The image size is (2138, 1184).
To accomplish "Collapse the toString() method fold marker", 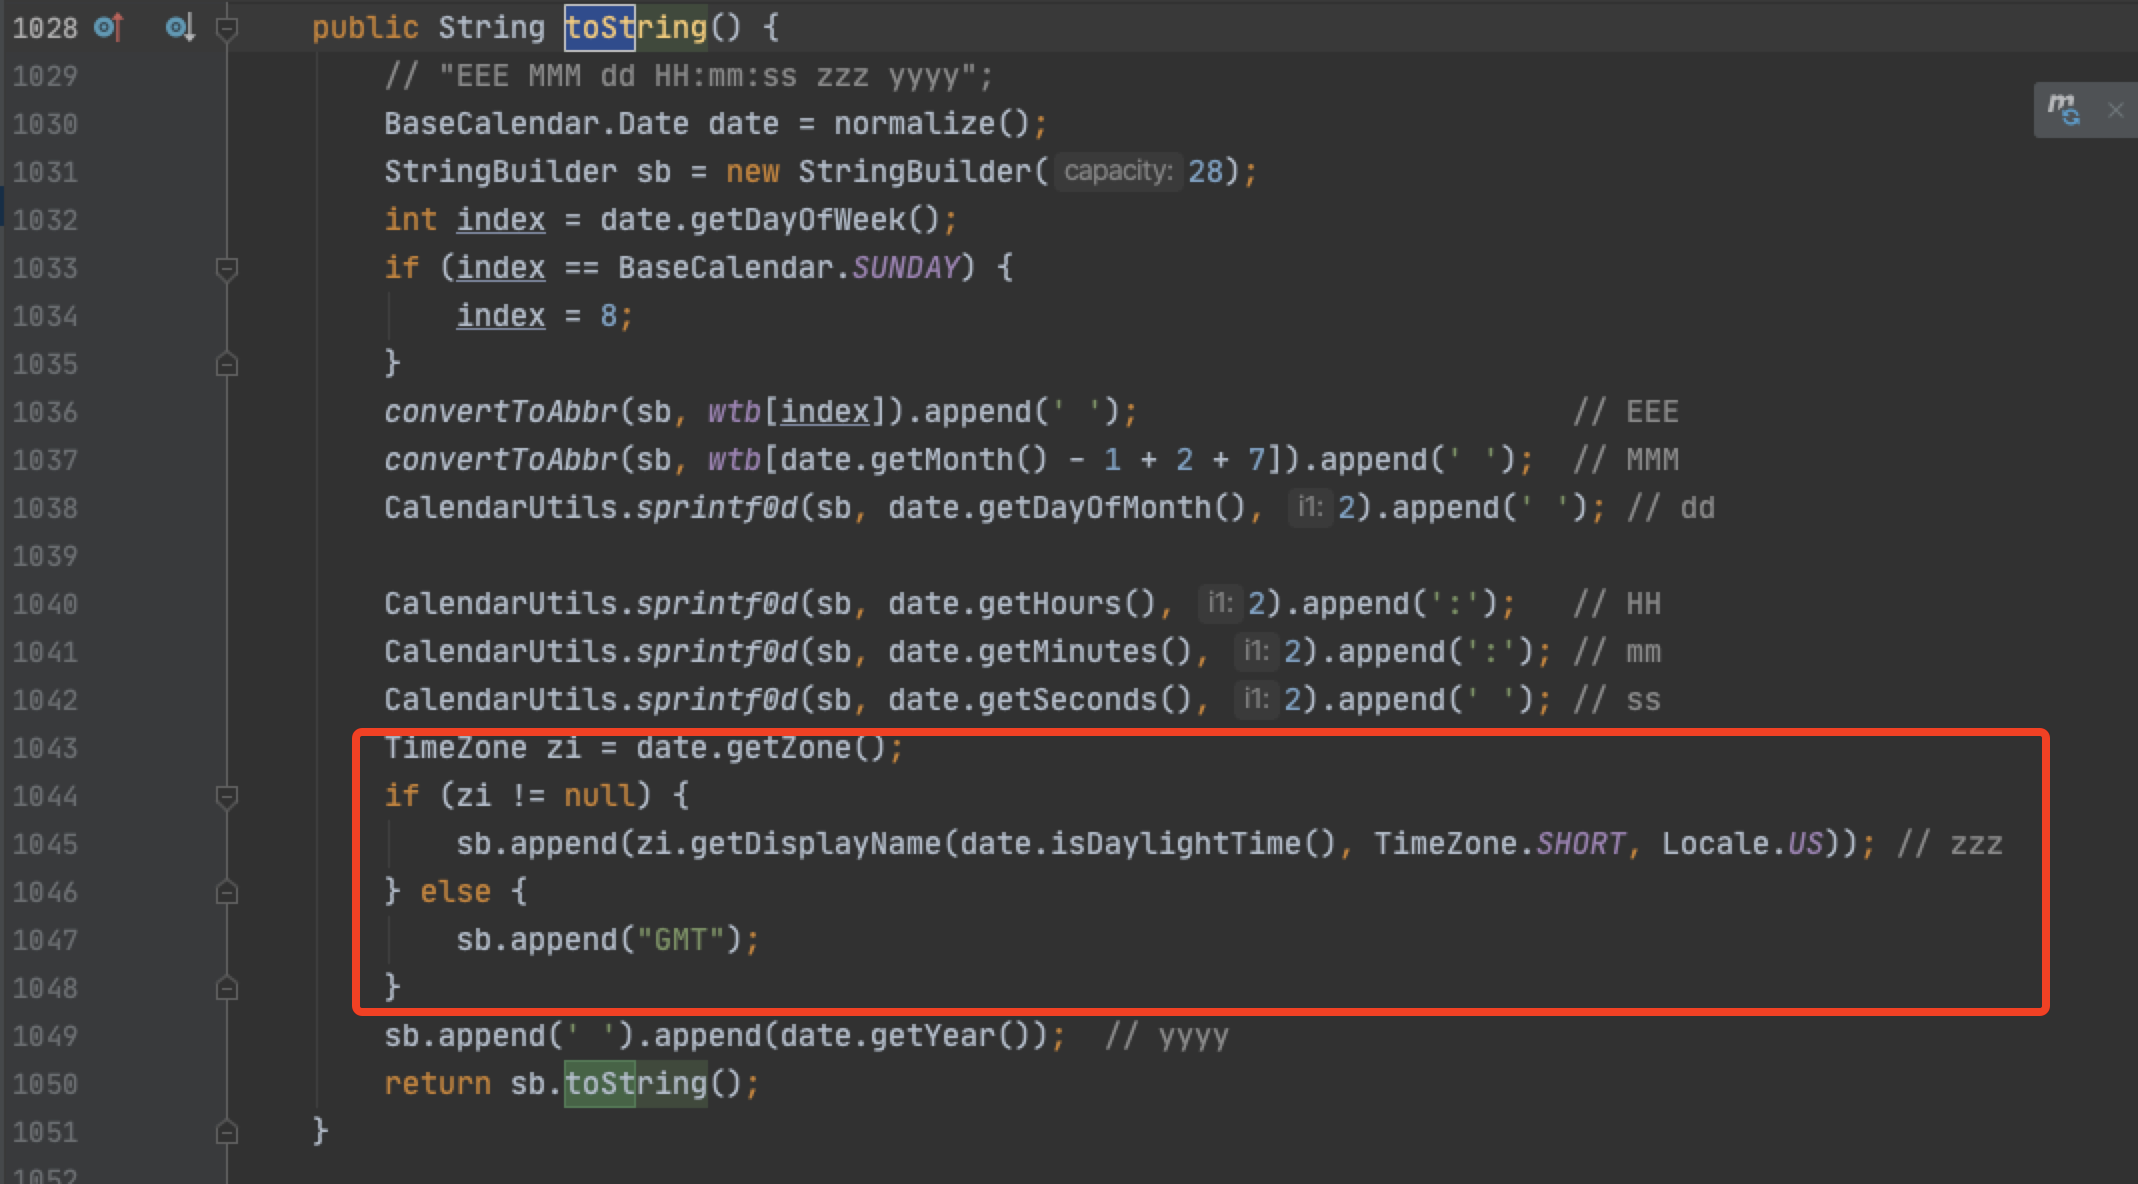I will coord(227,29).
